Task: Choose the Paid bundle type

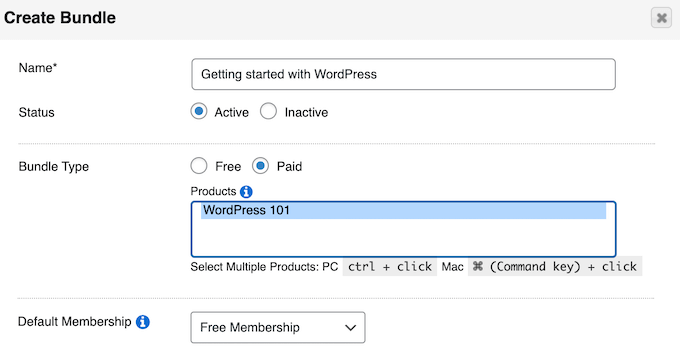Action: [260, 166]
